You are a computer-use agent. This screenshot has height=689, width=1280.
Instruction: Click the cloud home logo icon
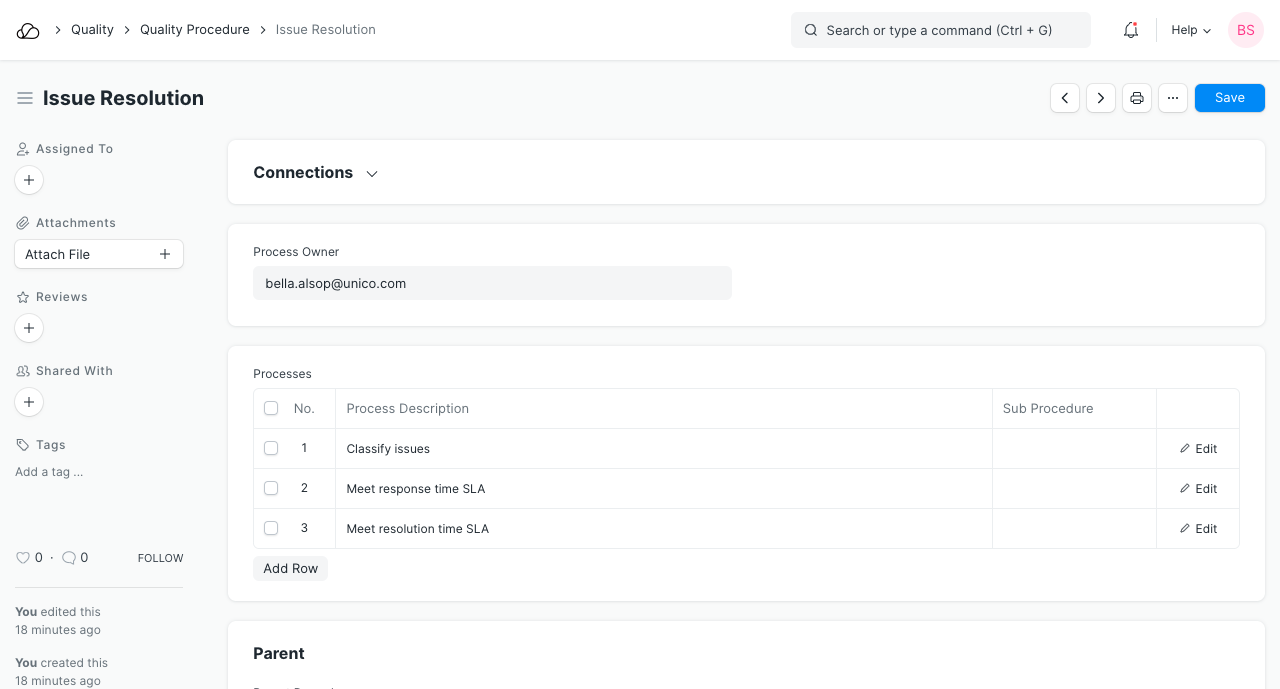click(28, 30)
